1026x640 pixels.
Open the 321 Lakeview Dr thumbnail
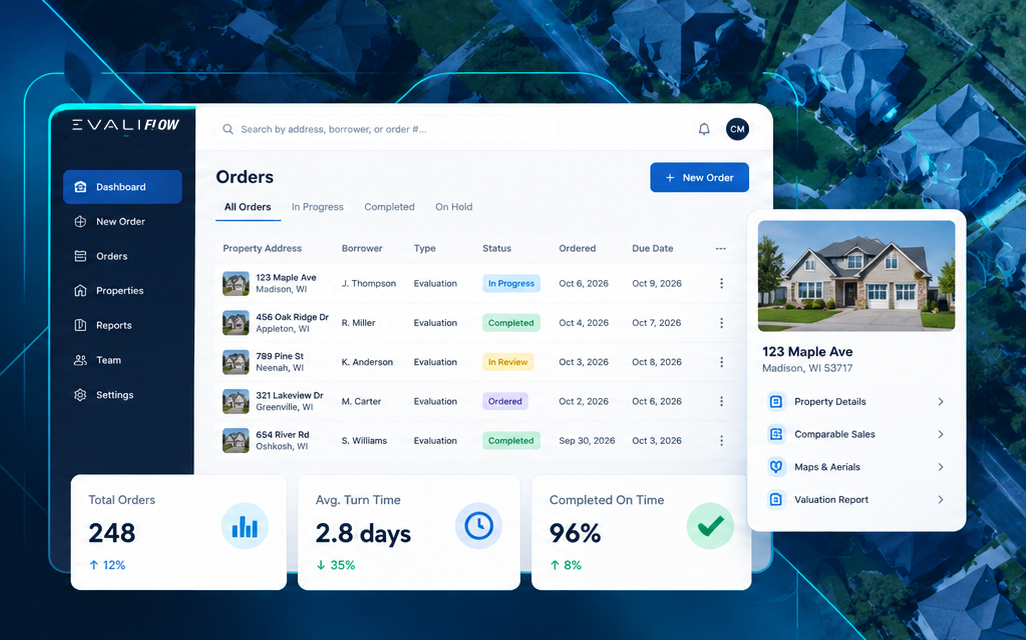[236, 401]
